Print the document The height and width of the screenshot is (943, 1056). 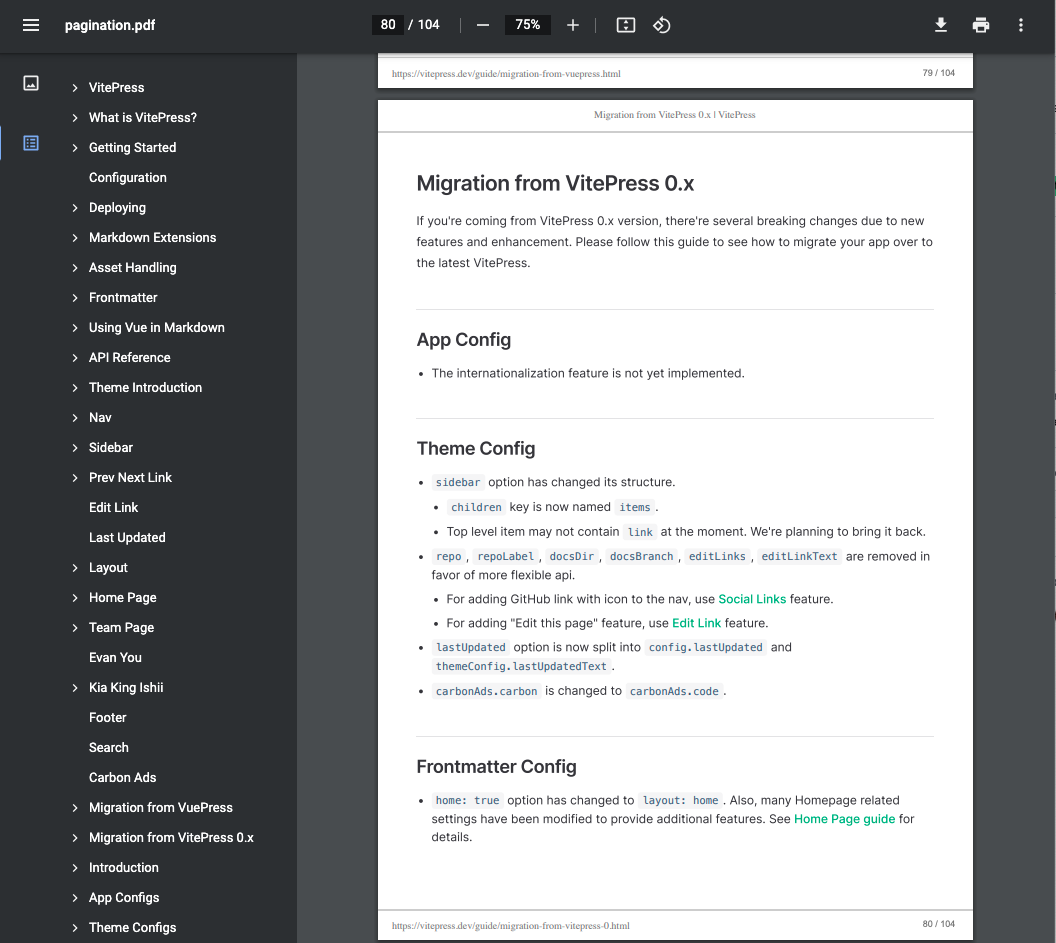[x=981, y=24]
